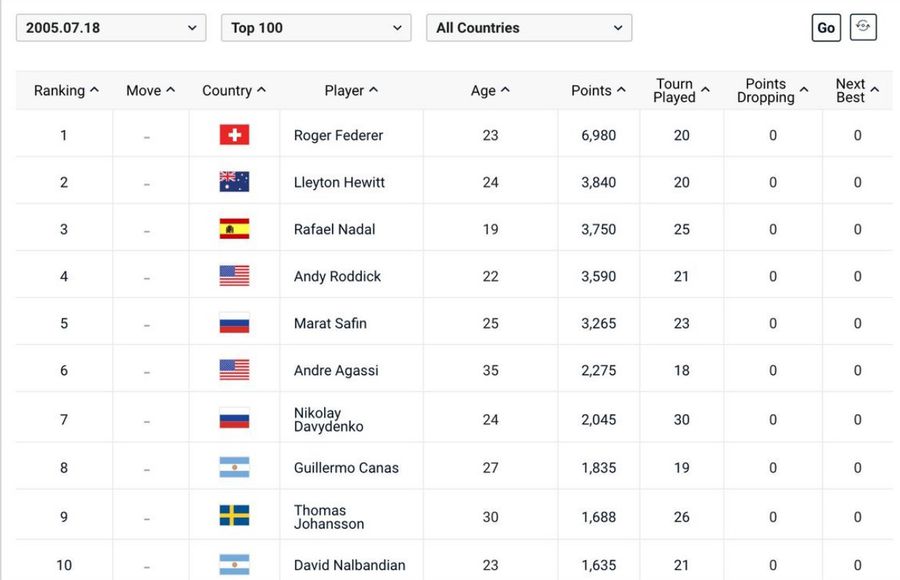Sort by the Age column arrow

pos(505,90)
